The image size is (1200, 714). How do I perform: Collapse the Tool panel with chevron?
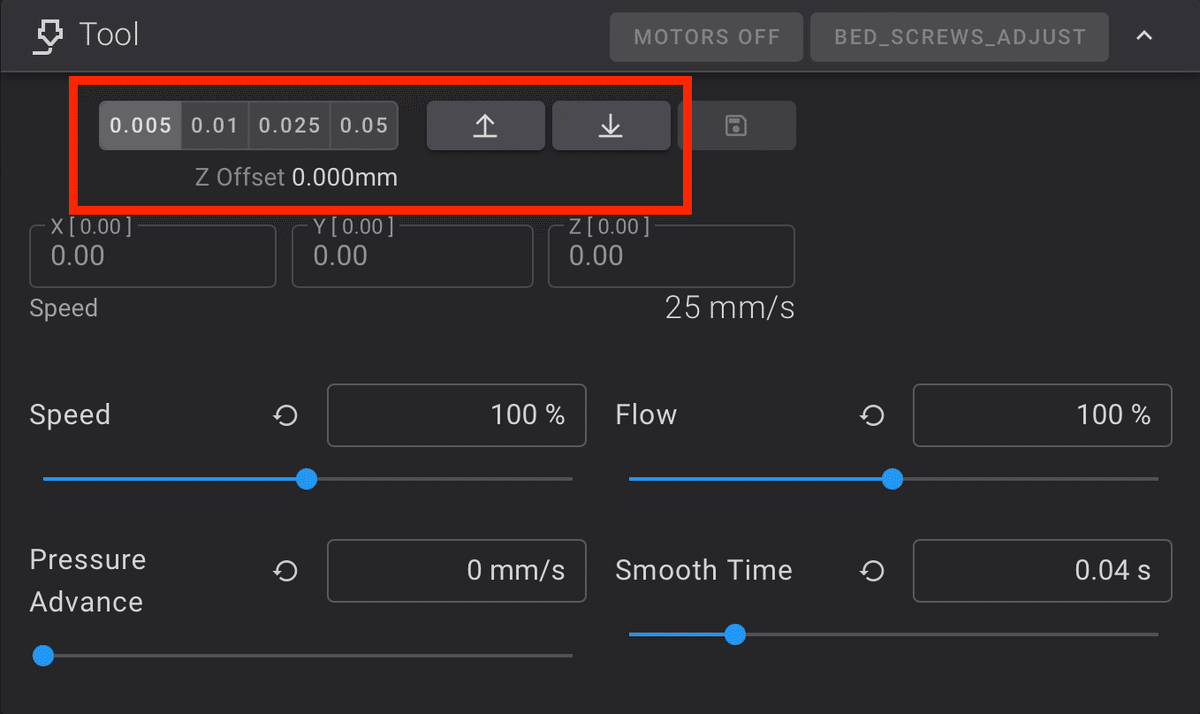[1145, 37]
